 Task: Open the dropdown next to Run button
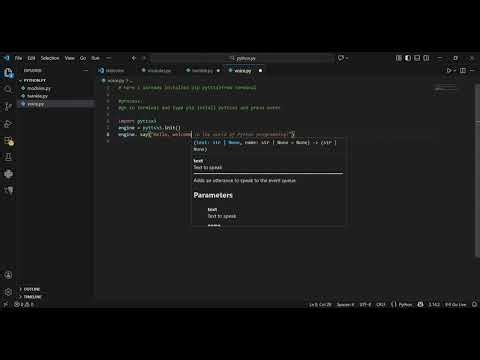click(455, 70)
